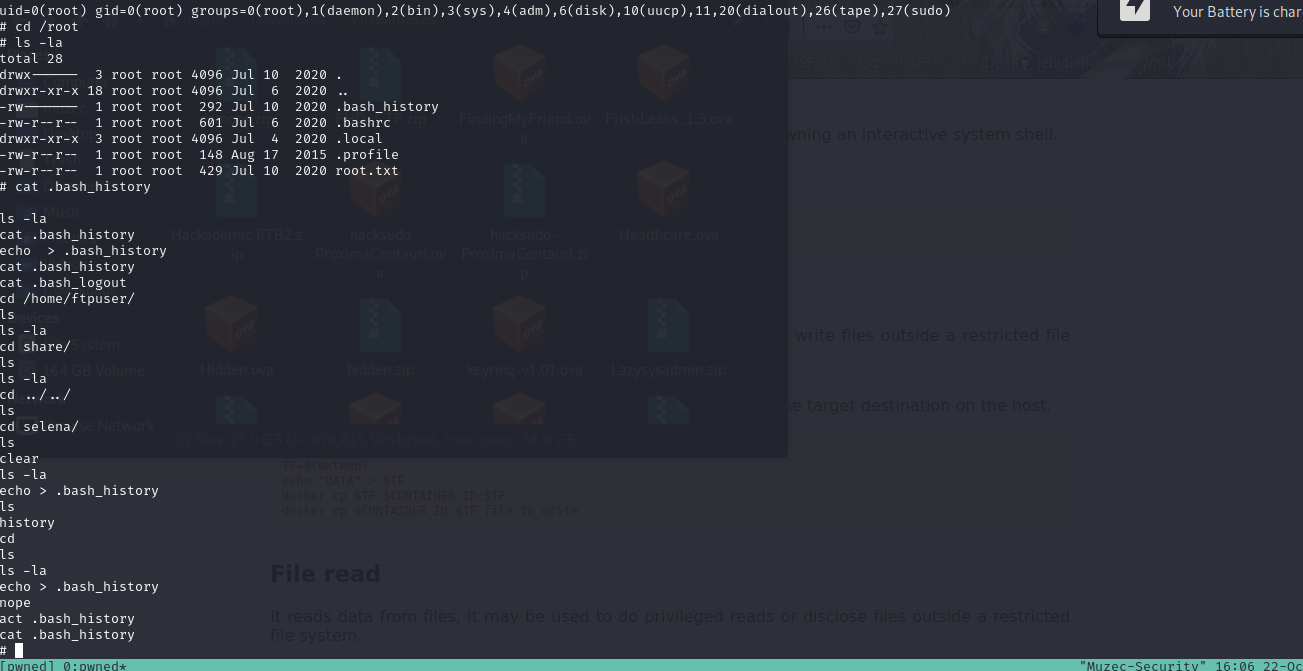Open the GHDB bookmark
This screenshot has width=1303, height=671.
pyautogui.click(x=979, y=62)
